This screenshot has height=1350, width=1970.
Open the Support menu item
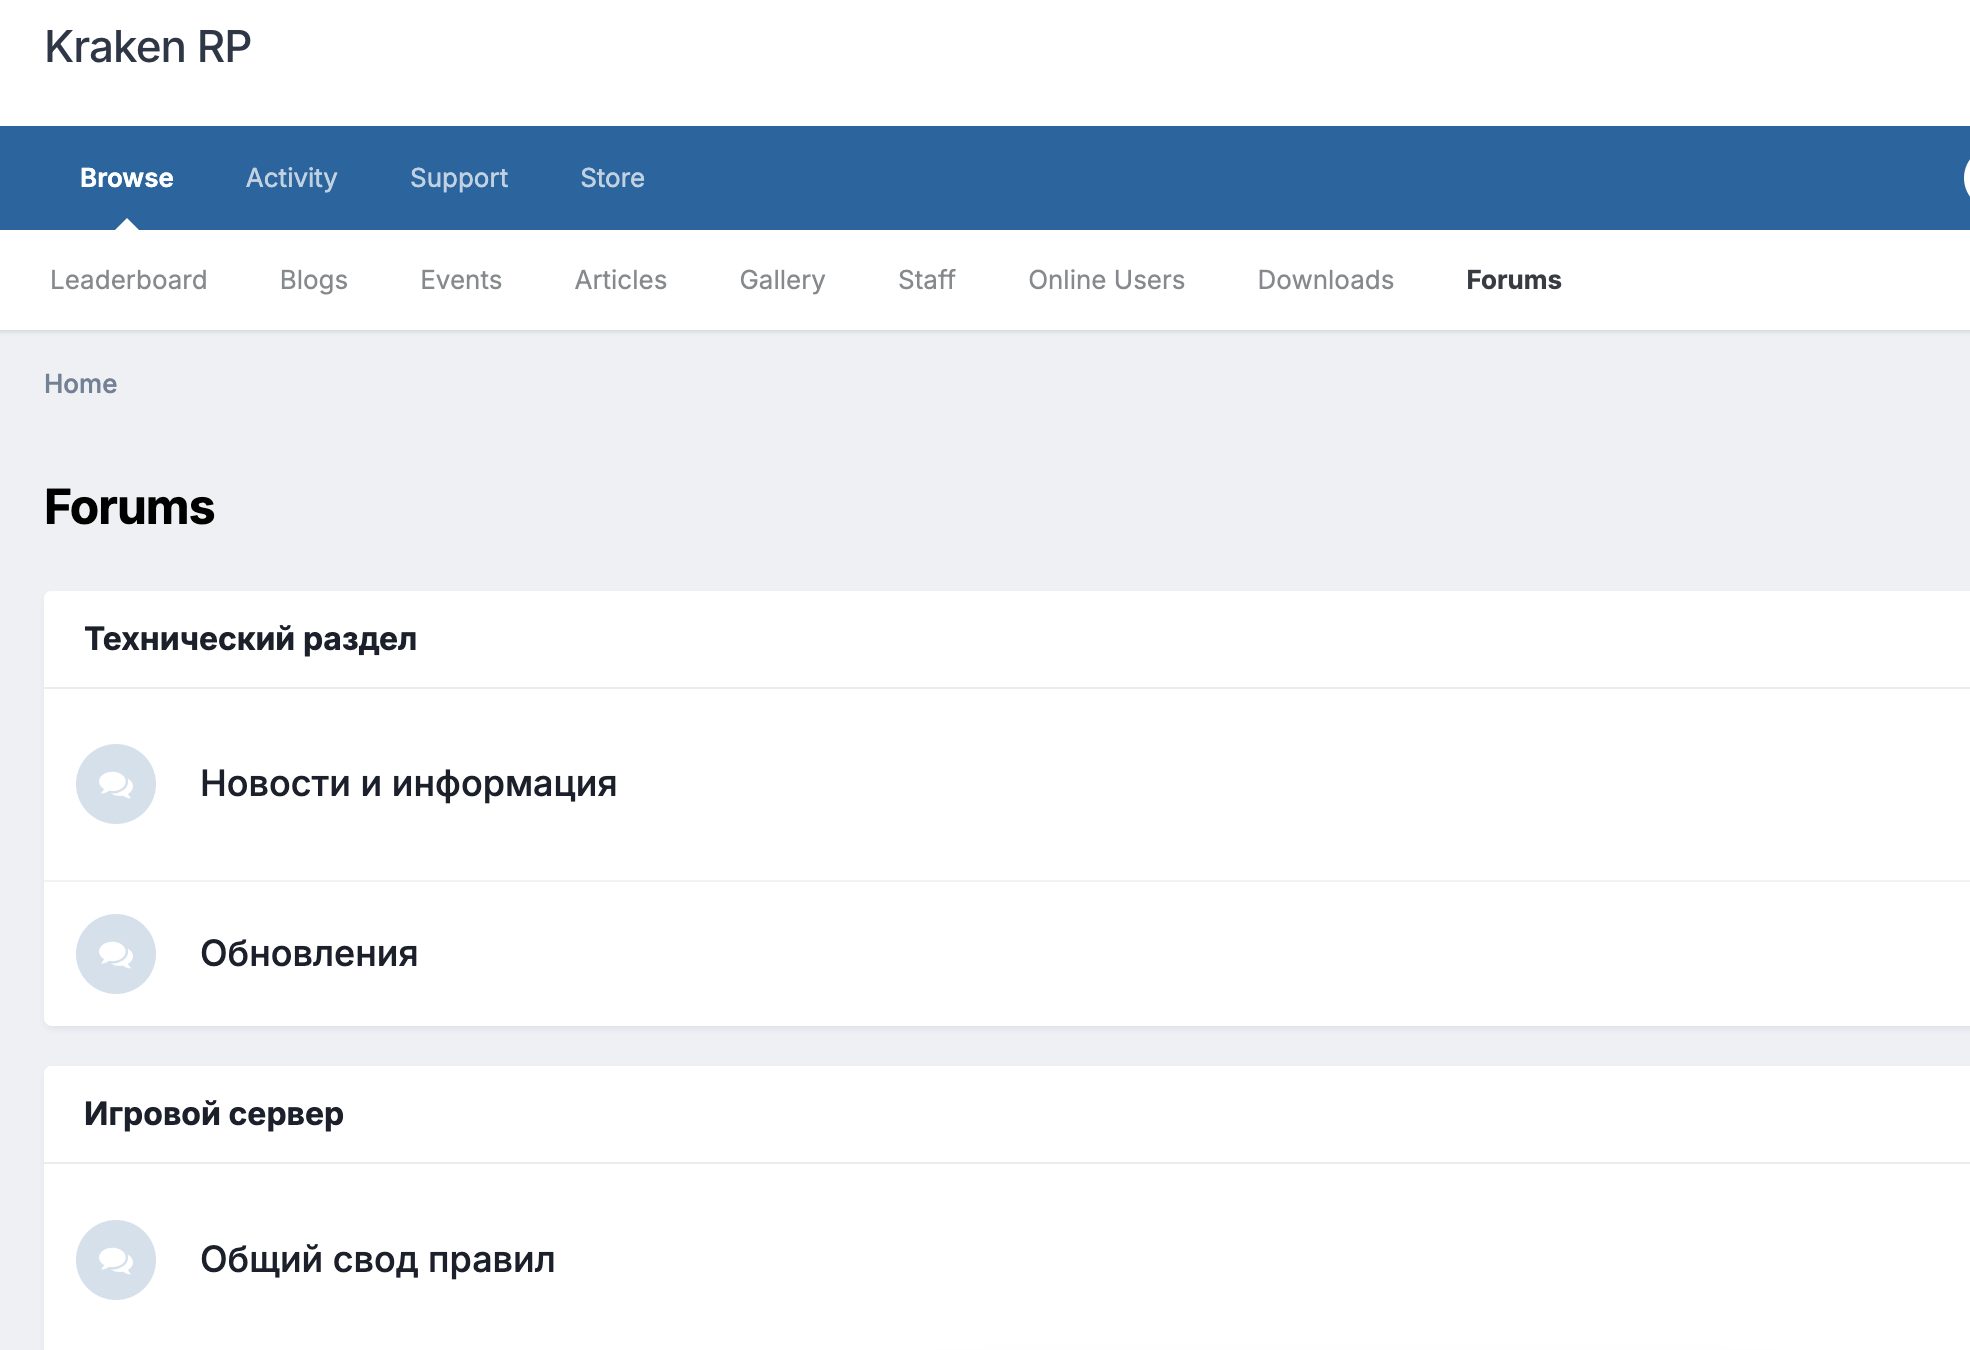pyautogui.click(x=459, y=178)
